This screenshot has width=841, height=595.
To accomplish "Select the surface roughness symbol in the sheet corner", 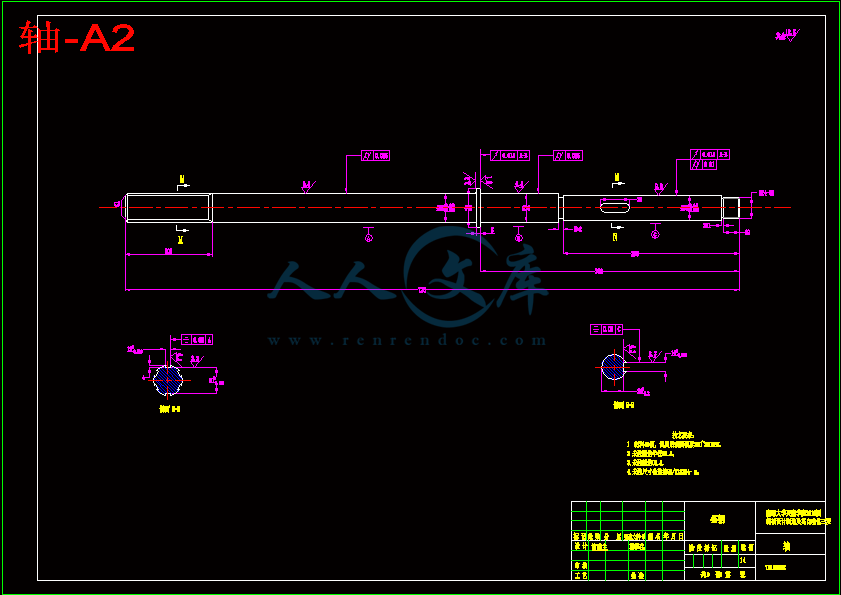I will click(x=787, y=35).
